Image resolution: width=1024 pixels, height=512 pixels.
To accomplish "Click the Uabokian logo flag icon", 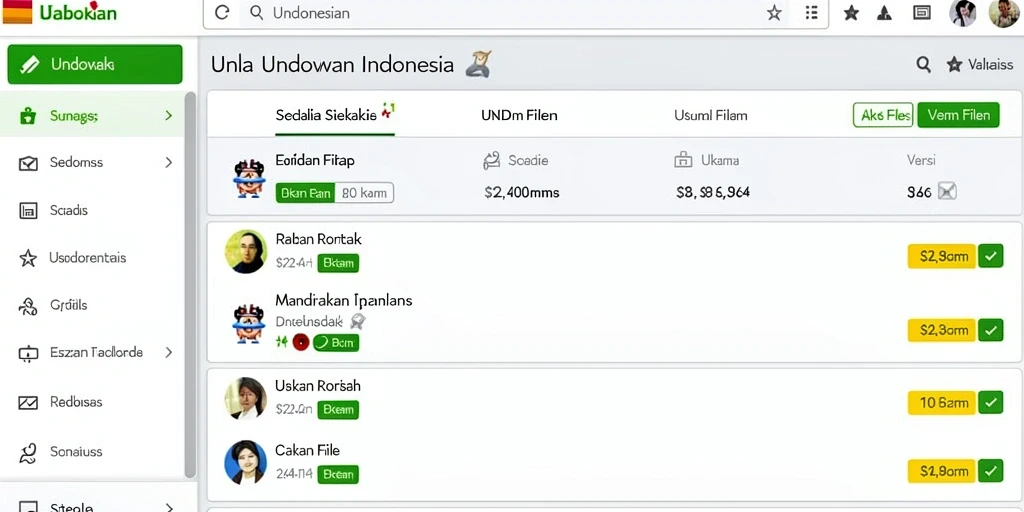I will [x=17, y=12].
